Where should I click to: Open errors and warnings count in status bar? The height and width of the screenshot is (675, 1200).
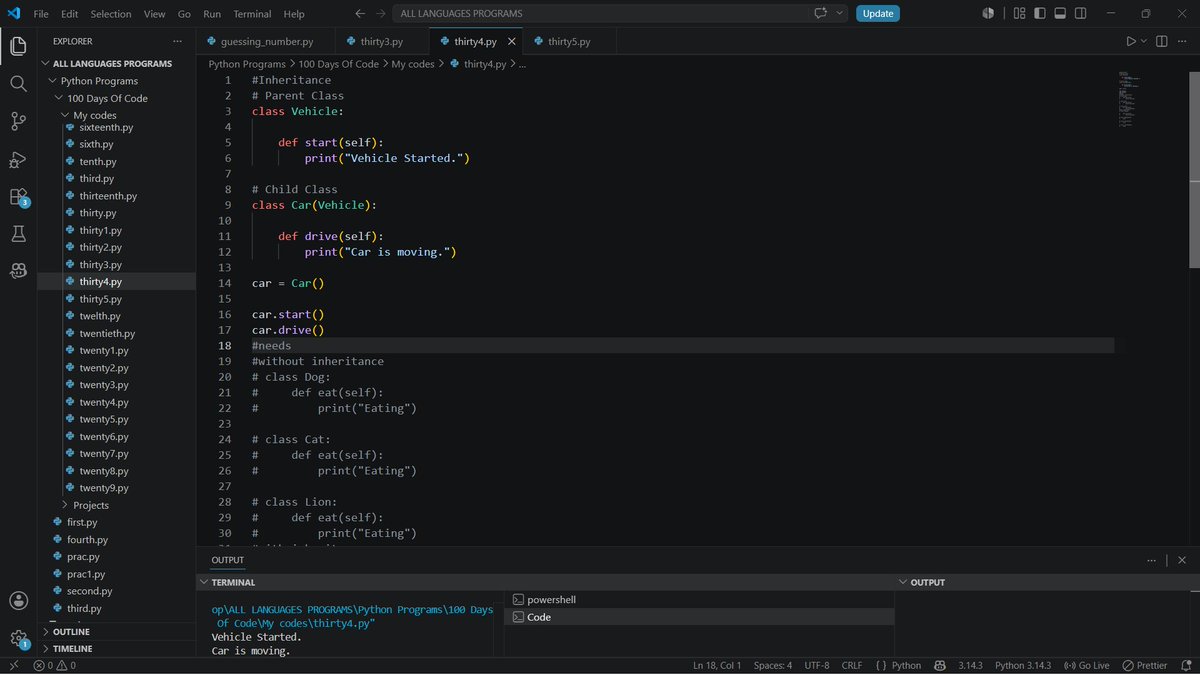(x=55, y=665)
